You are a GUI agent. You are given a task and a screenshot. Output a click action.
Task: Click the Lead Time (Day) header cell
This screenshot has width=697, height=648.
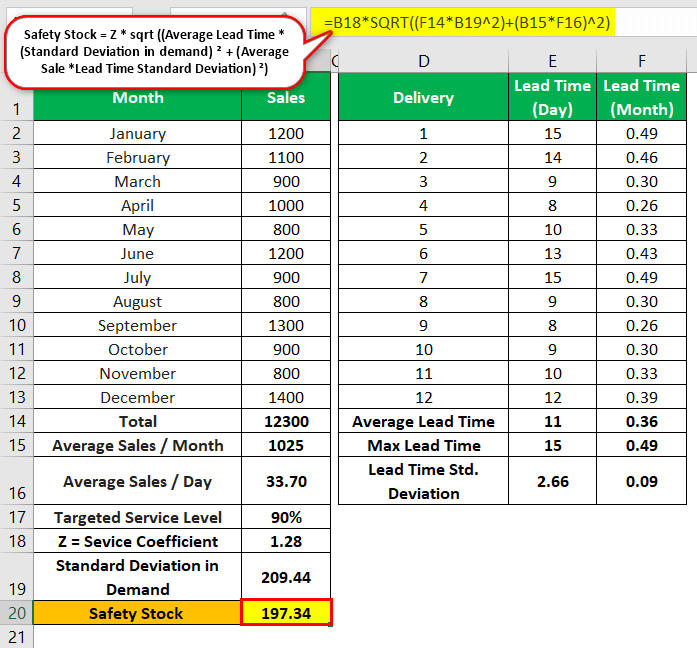click(x=552, y=97)
